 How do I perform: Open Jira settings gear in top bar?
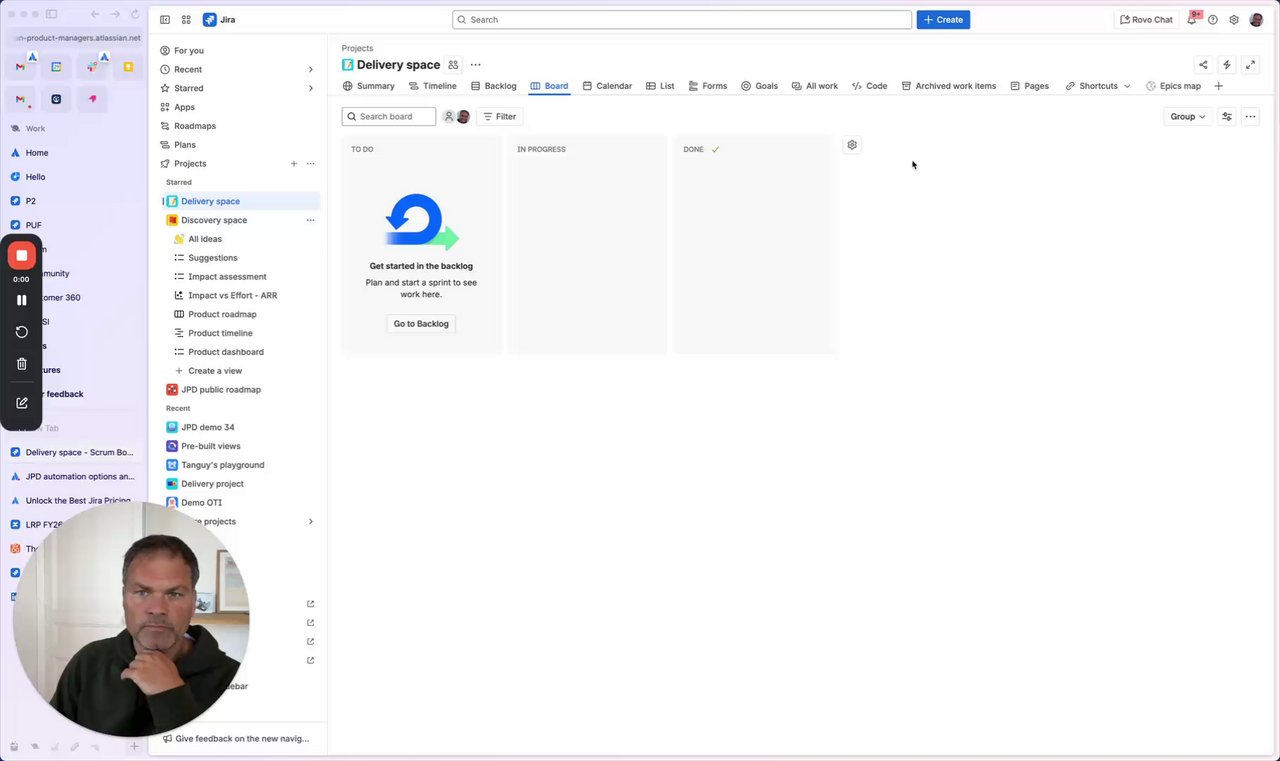tap(1234, 20)
